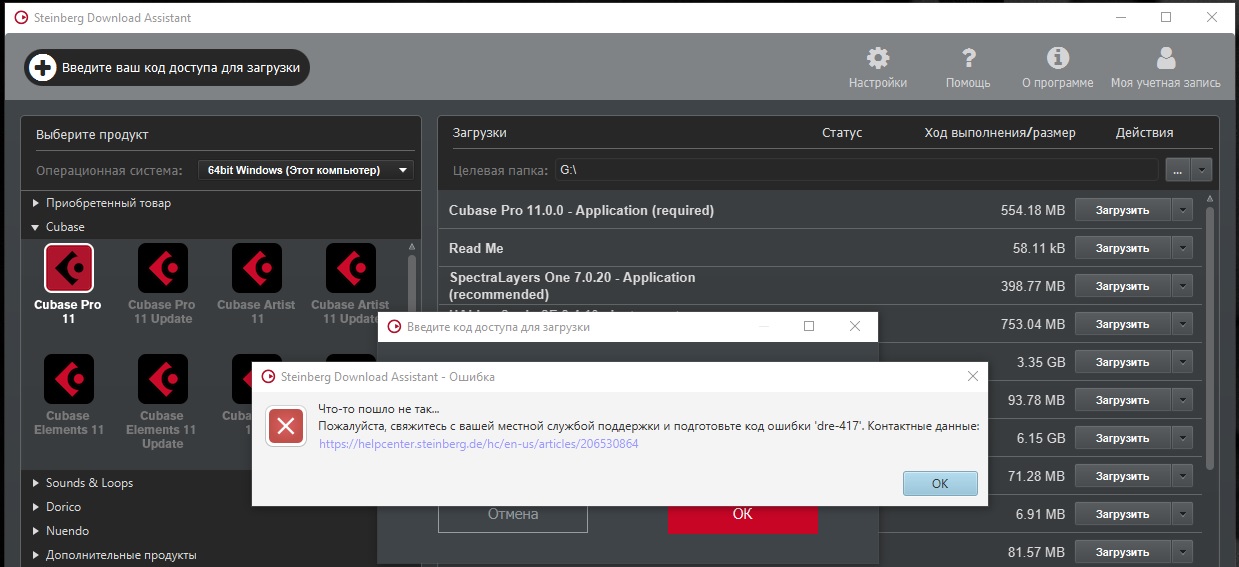Click the Settings gear icon
This screenshot has width=1239, height=567.
[x=877, y=58]
